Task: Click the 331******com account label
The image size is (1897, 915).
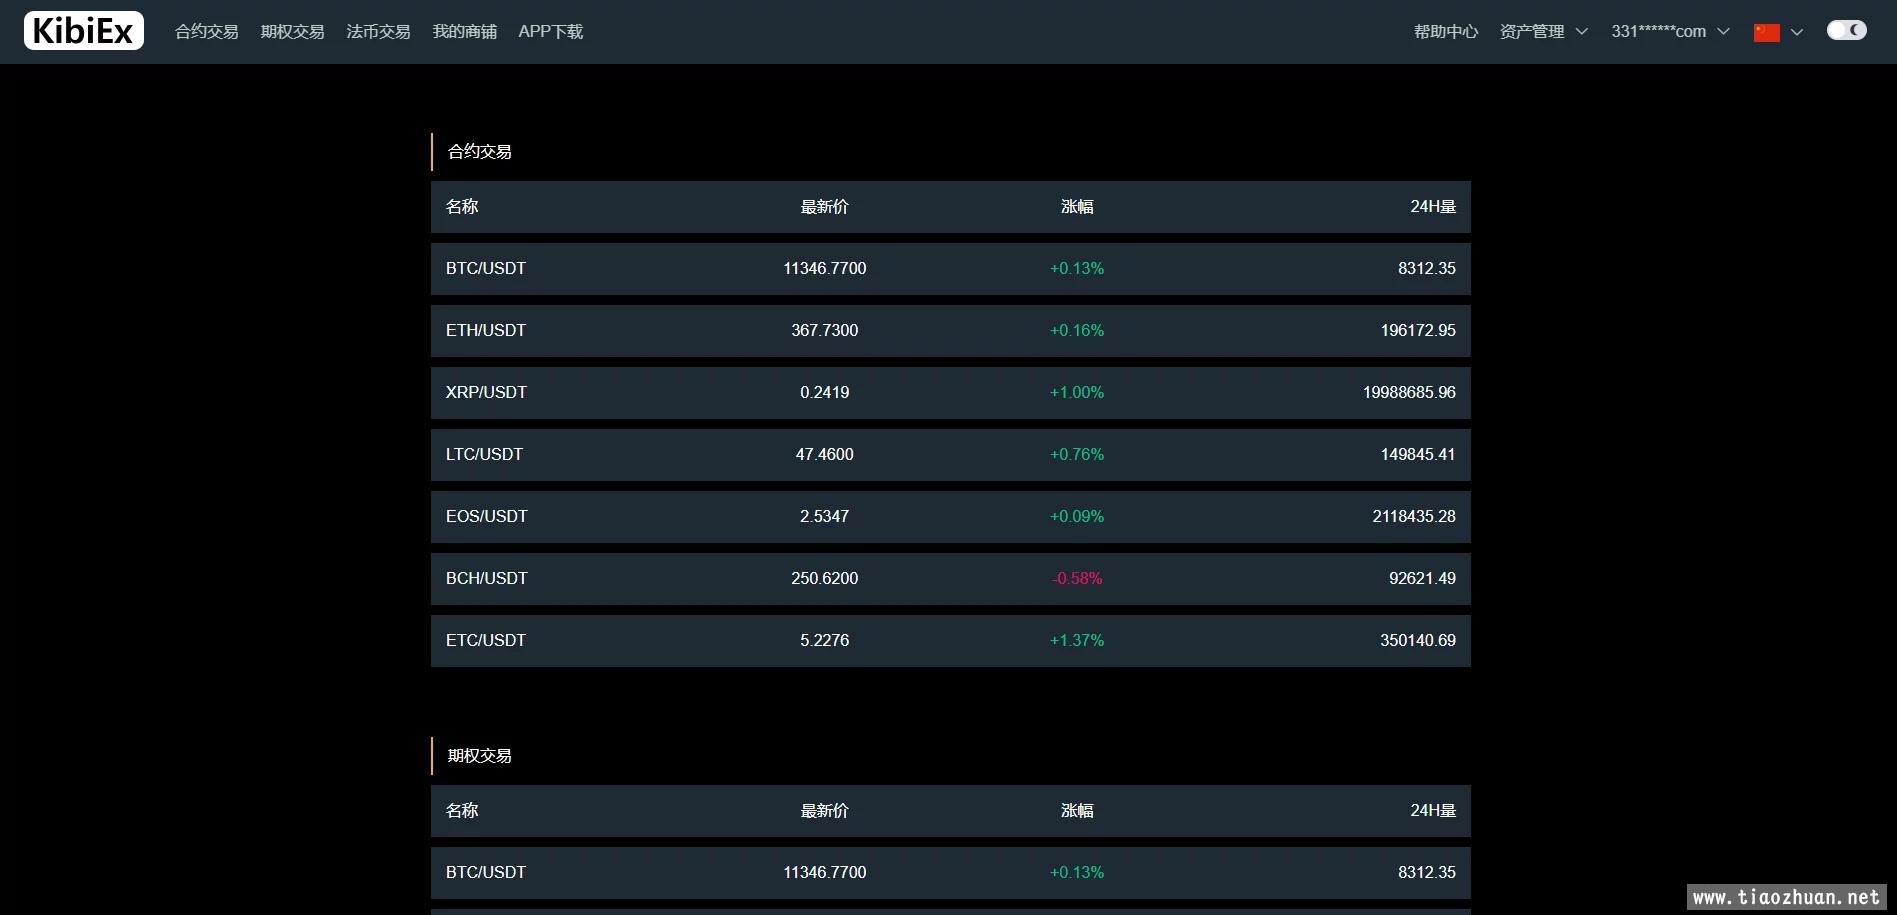Action: [x=1659, y=32]
